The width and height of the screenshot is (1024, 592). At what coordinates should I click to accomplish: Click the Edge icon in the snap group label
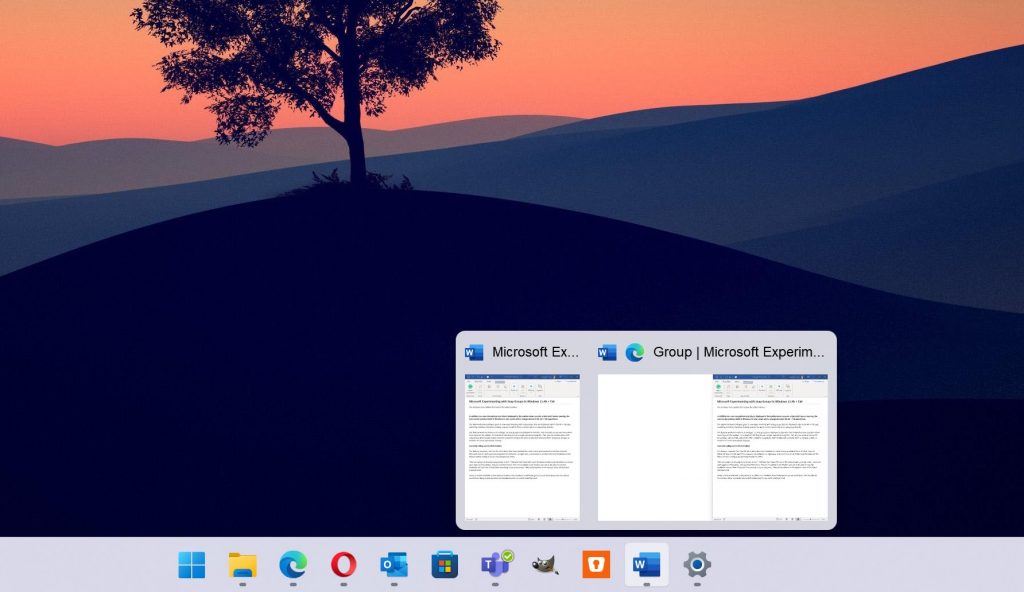[x=633, y=352]
